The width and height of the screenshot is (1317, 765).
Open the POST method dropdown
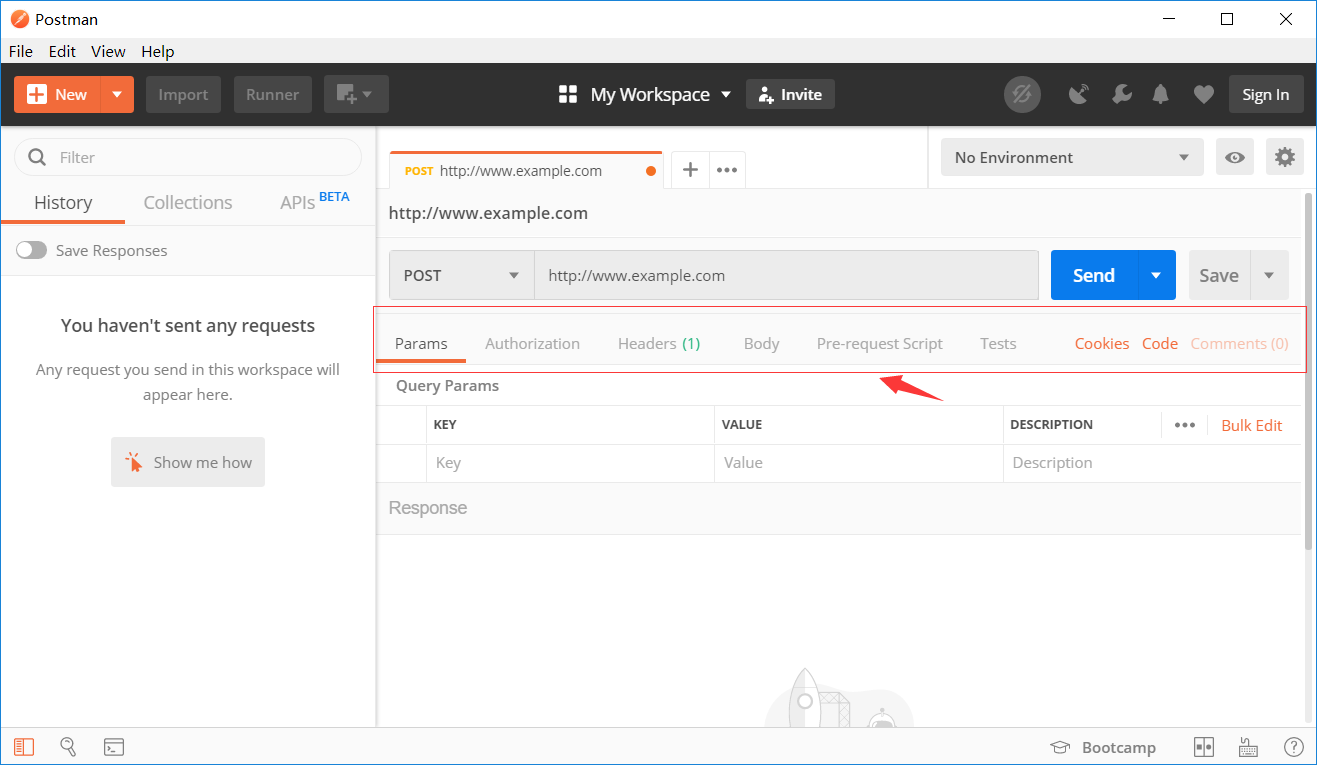461,275
